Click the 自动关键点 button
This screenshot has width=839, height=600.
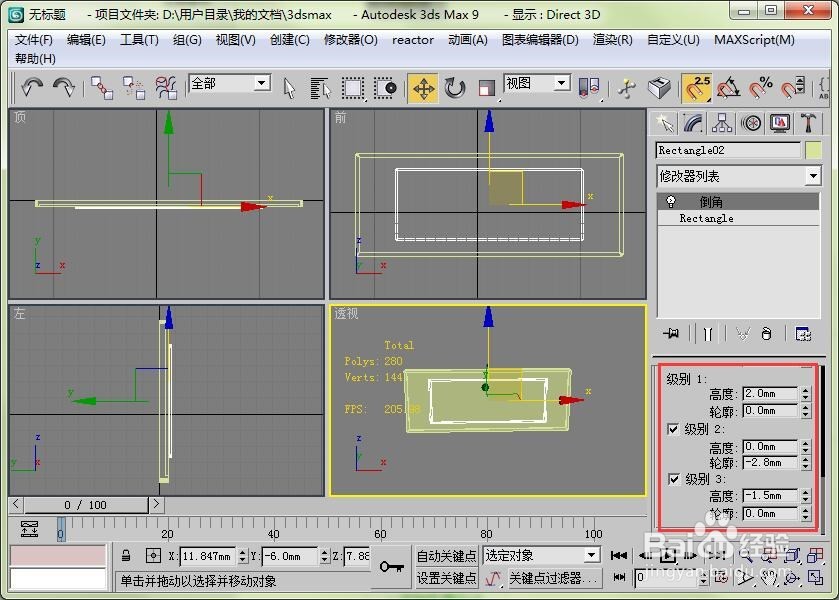[x=446, y=556]
